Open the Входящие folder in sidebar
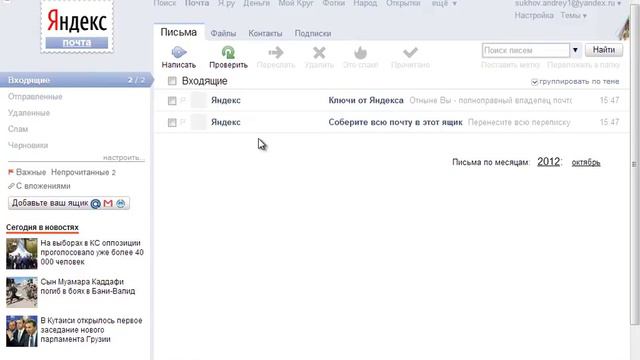Image resolution: width=640 pixels, height=360 pixels. point(76,80)
